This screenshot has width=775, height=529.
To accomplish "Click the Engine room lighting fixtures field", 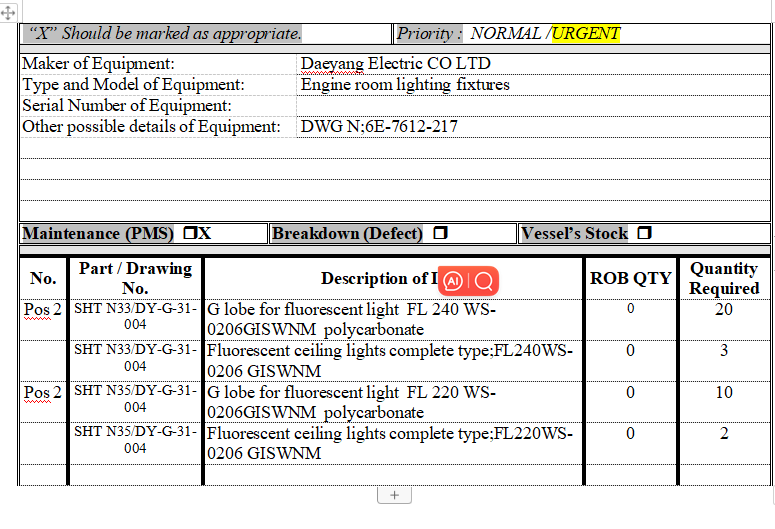I will [x=405, y=85].
